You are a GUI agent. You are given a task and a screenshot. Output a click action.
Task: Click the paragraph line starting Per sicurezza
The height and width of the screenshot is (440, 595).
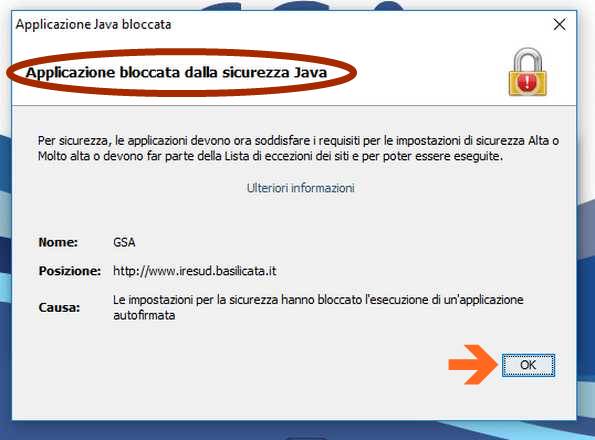pos(298,141)
